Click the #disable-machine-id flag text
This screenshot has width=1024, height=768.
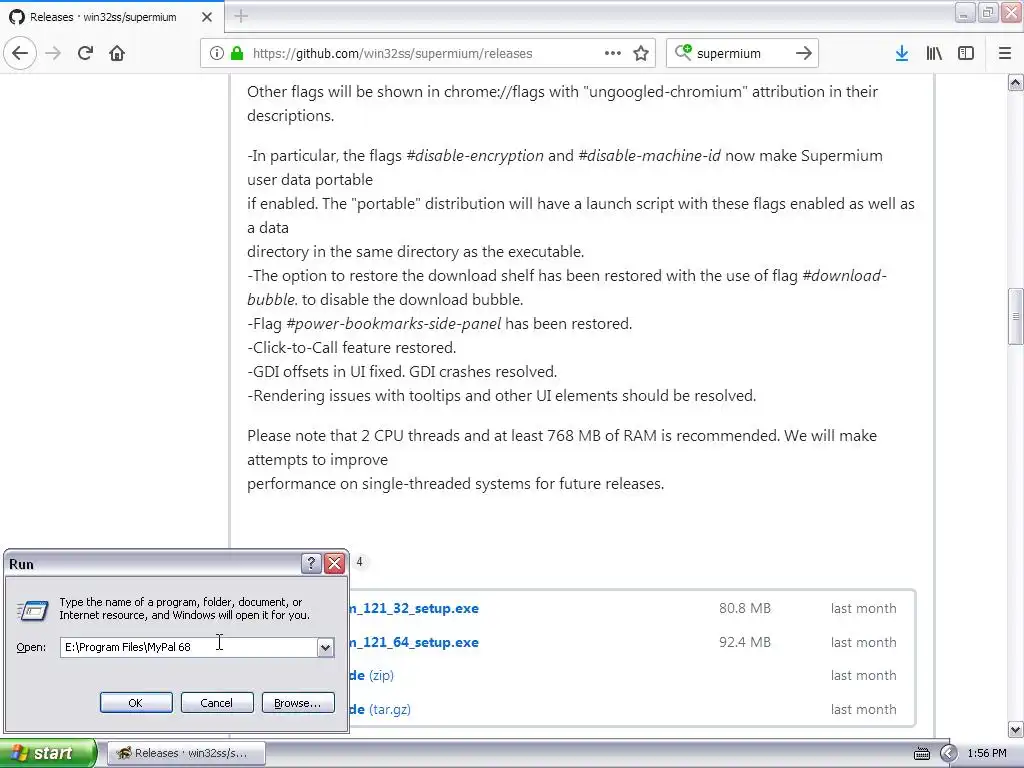[650, 155]
